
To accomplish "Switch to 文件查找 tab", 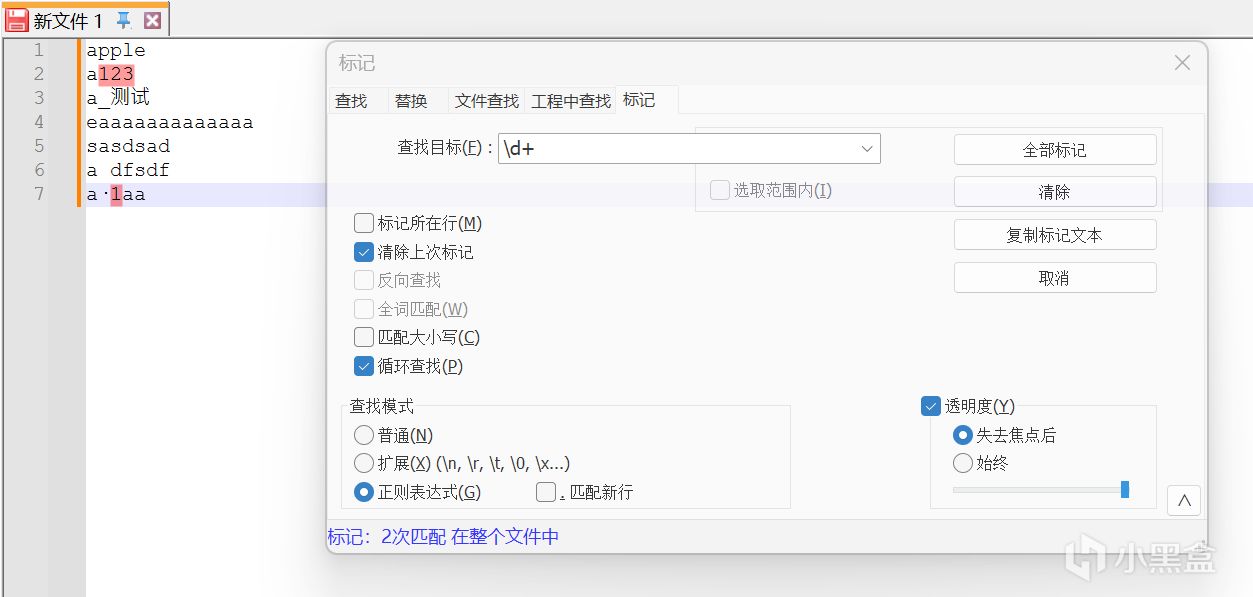I will click(x=487, y=101).
